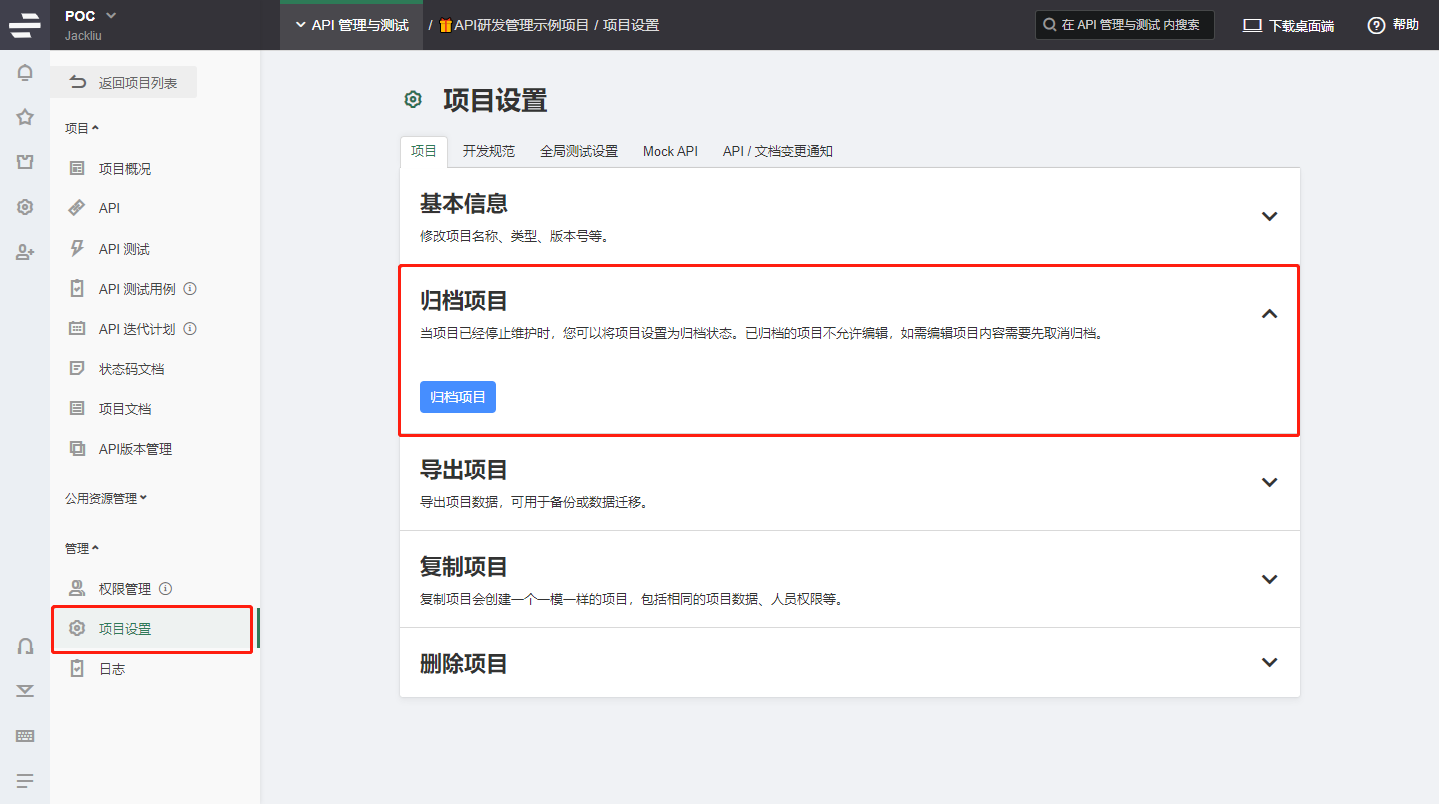Click the lightning icon beside API 测试
The height and width of the screenshot is (804, 1439).
[x=77, y=248]
